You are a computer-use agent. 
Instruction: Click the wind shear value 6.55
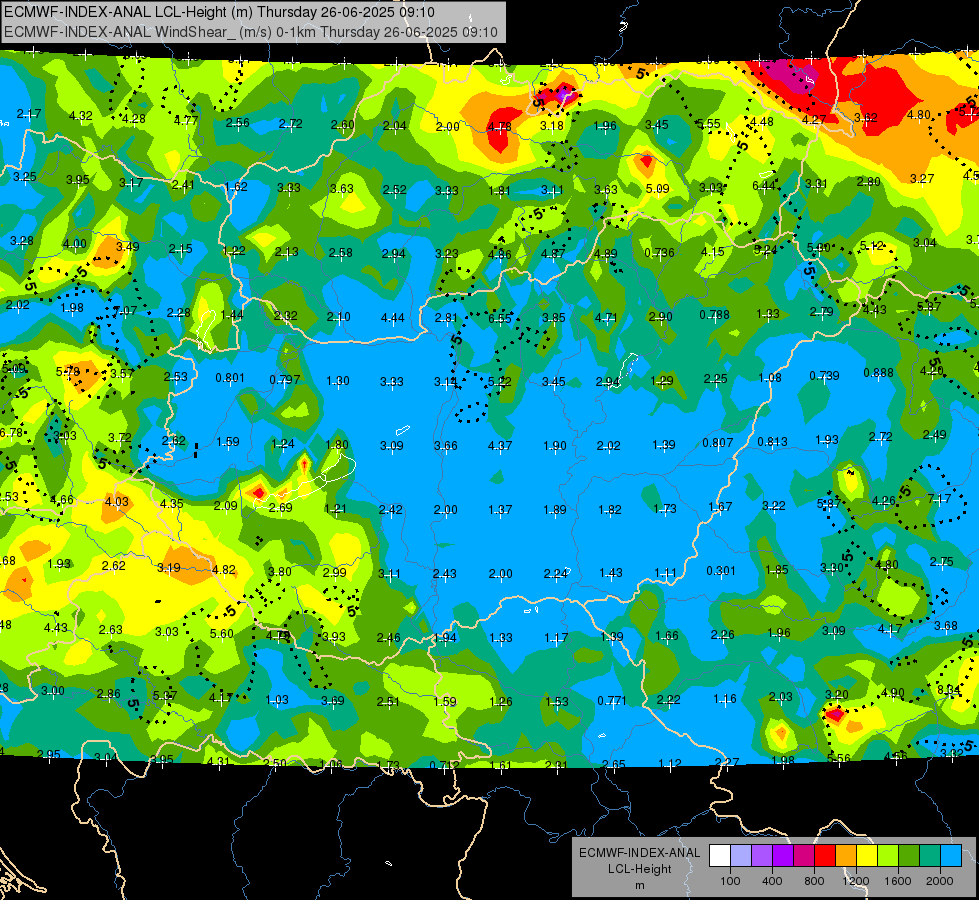pos(499,319)
